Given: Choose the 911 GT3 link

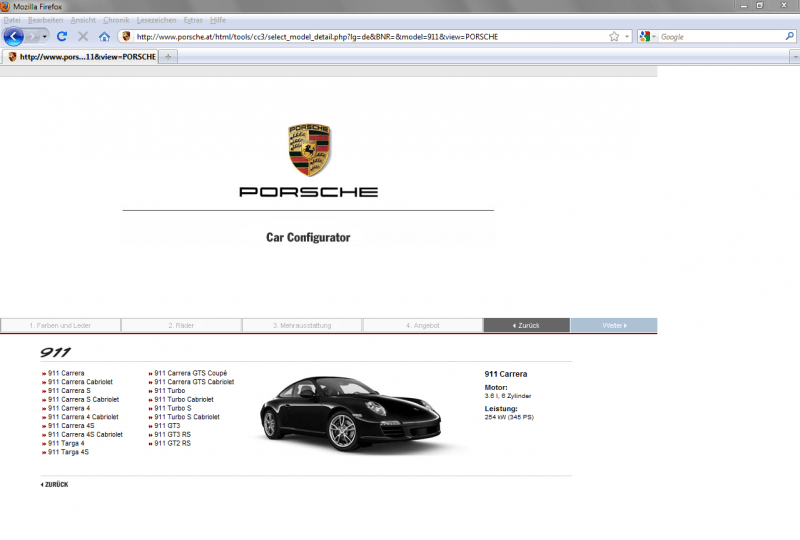Looking at the screenshot, I should click(x=167, y=426).
